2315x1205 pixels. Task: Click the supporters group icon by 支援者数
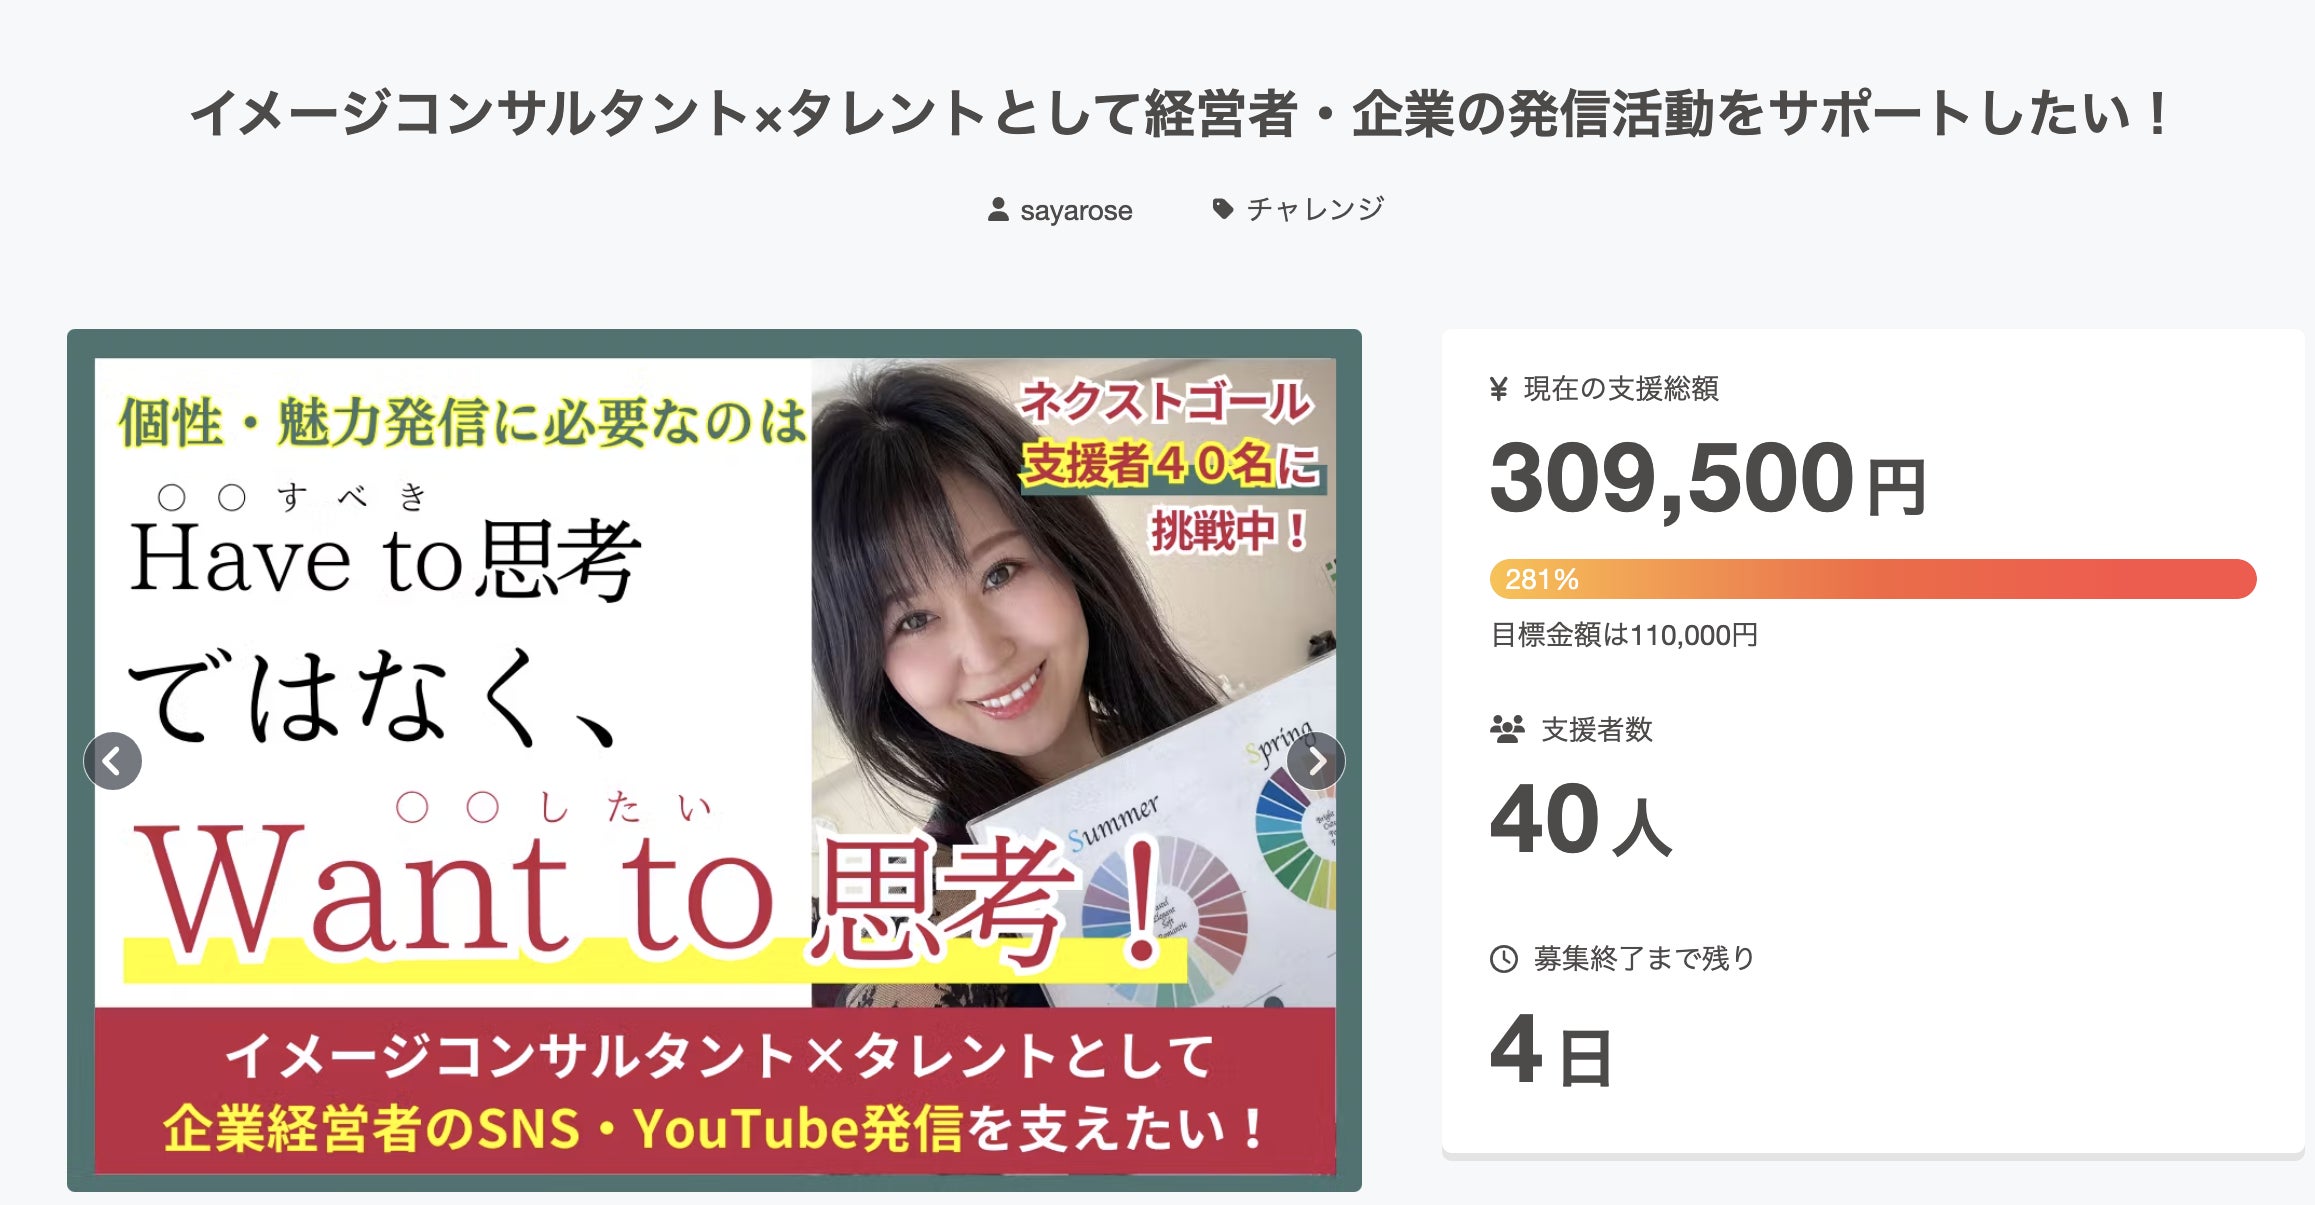tap(1507, 729)
